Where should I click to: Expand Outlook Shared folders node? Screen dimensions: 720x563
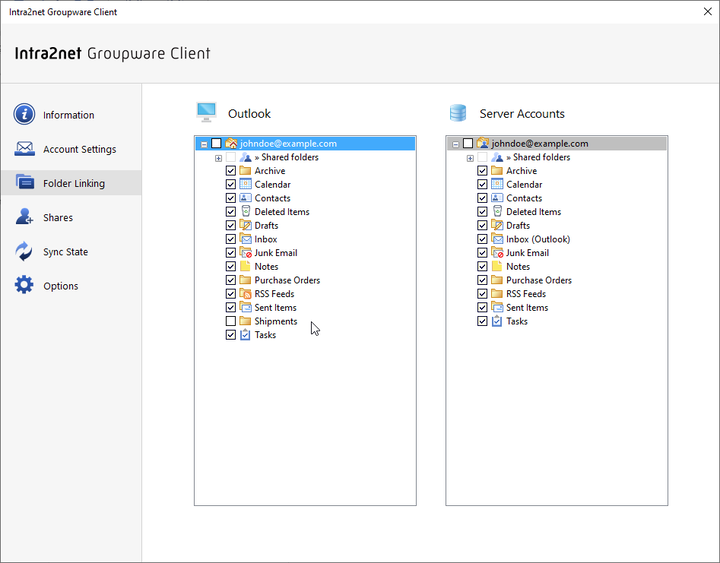click(x=219, y=158)
